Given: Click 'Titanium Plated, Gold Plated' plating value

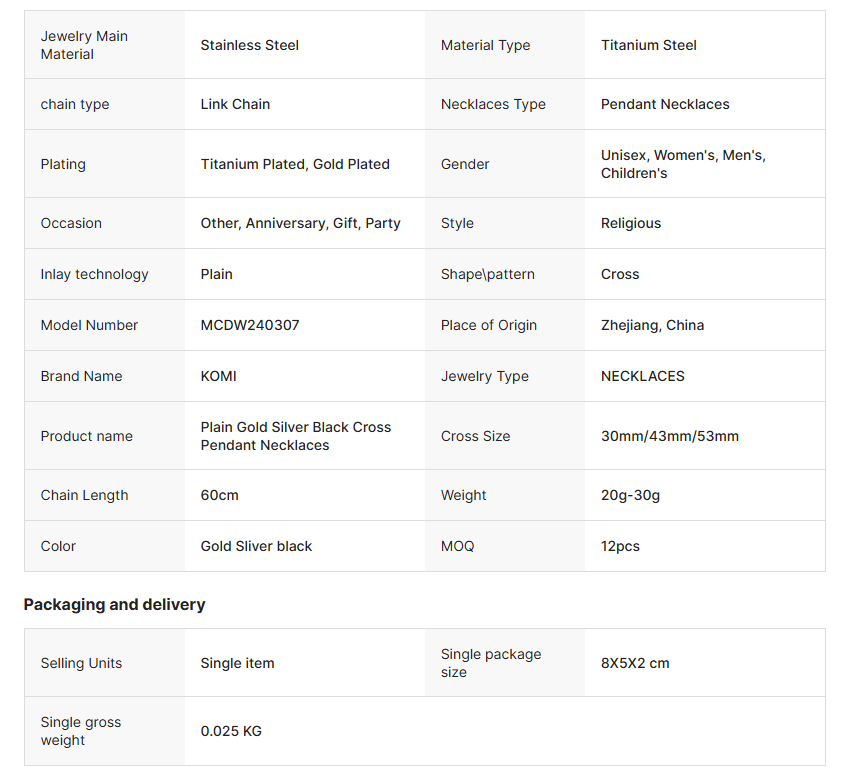Looking at the screenshot, I should point(295,164).
